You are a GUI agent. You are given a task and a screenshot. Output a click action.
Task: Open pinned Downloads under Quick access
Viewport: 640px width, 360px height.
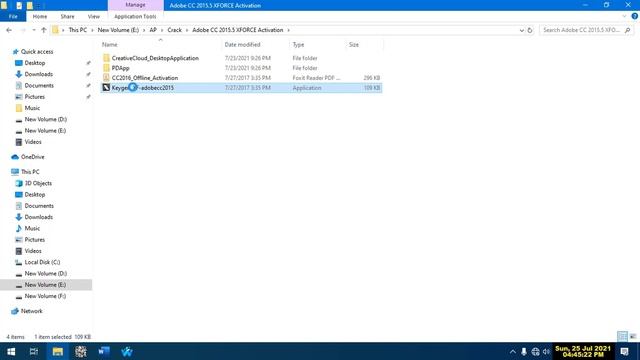[38, 74]
